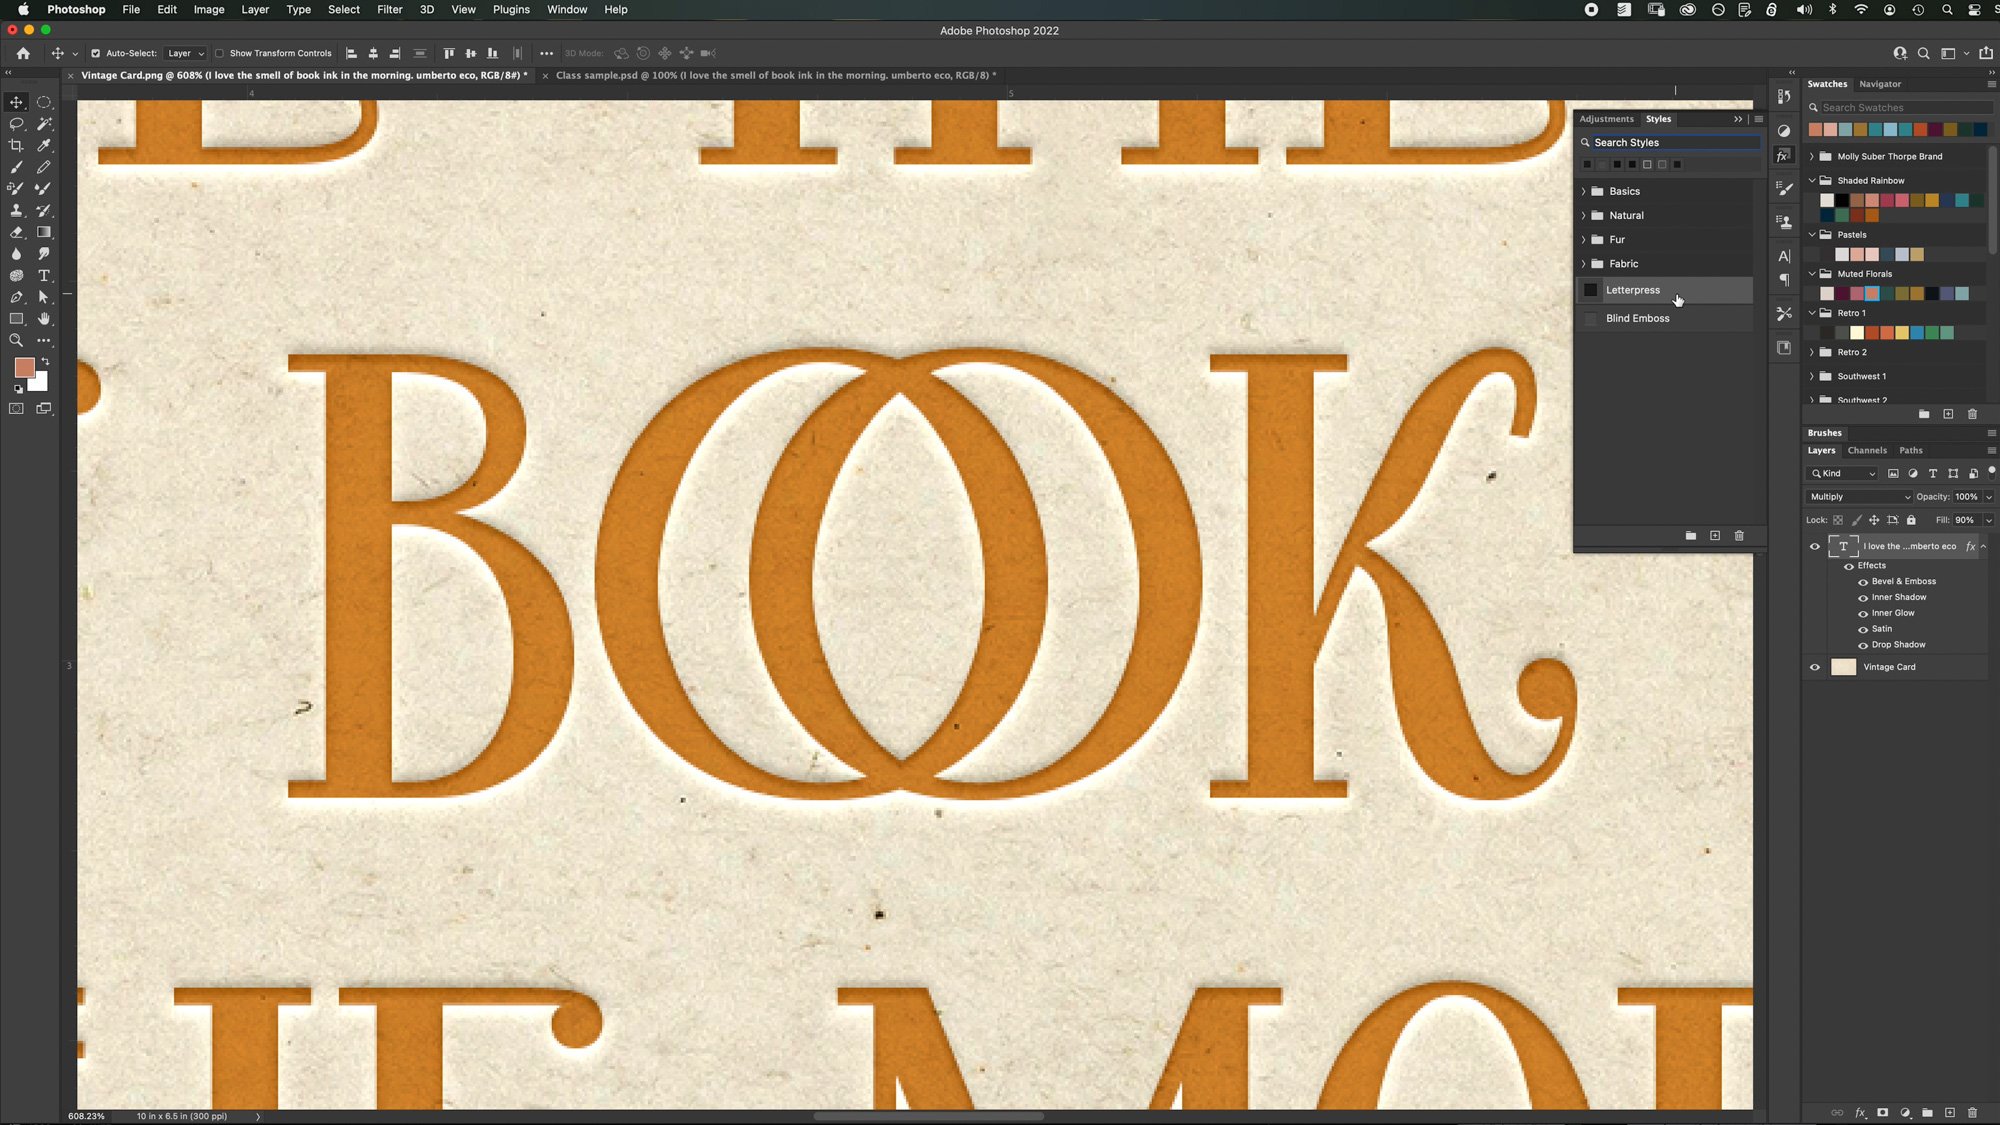The image size is (2000, 1125).
Task: Switch to the Channels tab
Action: coord(1866,451)
